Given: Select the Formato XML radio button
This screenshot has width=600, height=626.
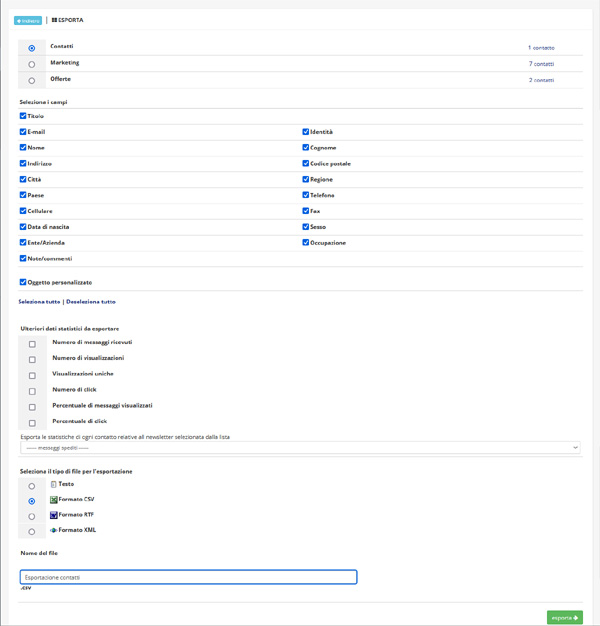Looking at the screenshot, I should pyautogui.click(x=32, y=532).
